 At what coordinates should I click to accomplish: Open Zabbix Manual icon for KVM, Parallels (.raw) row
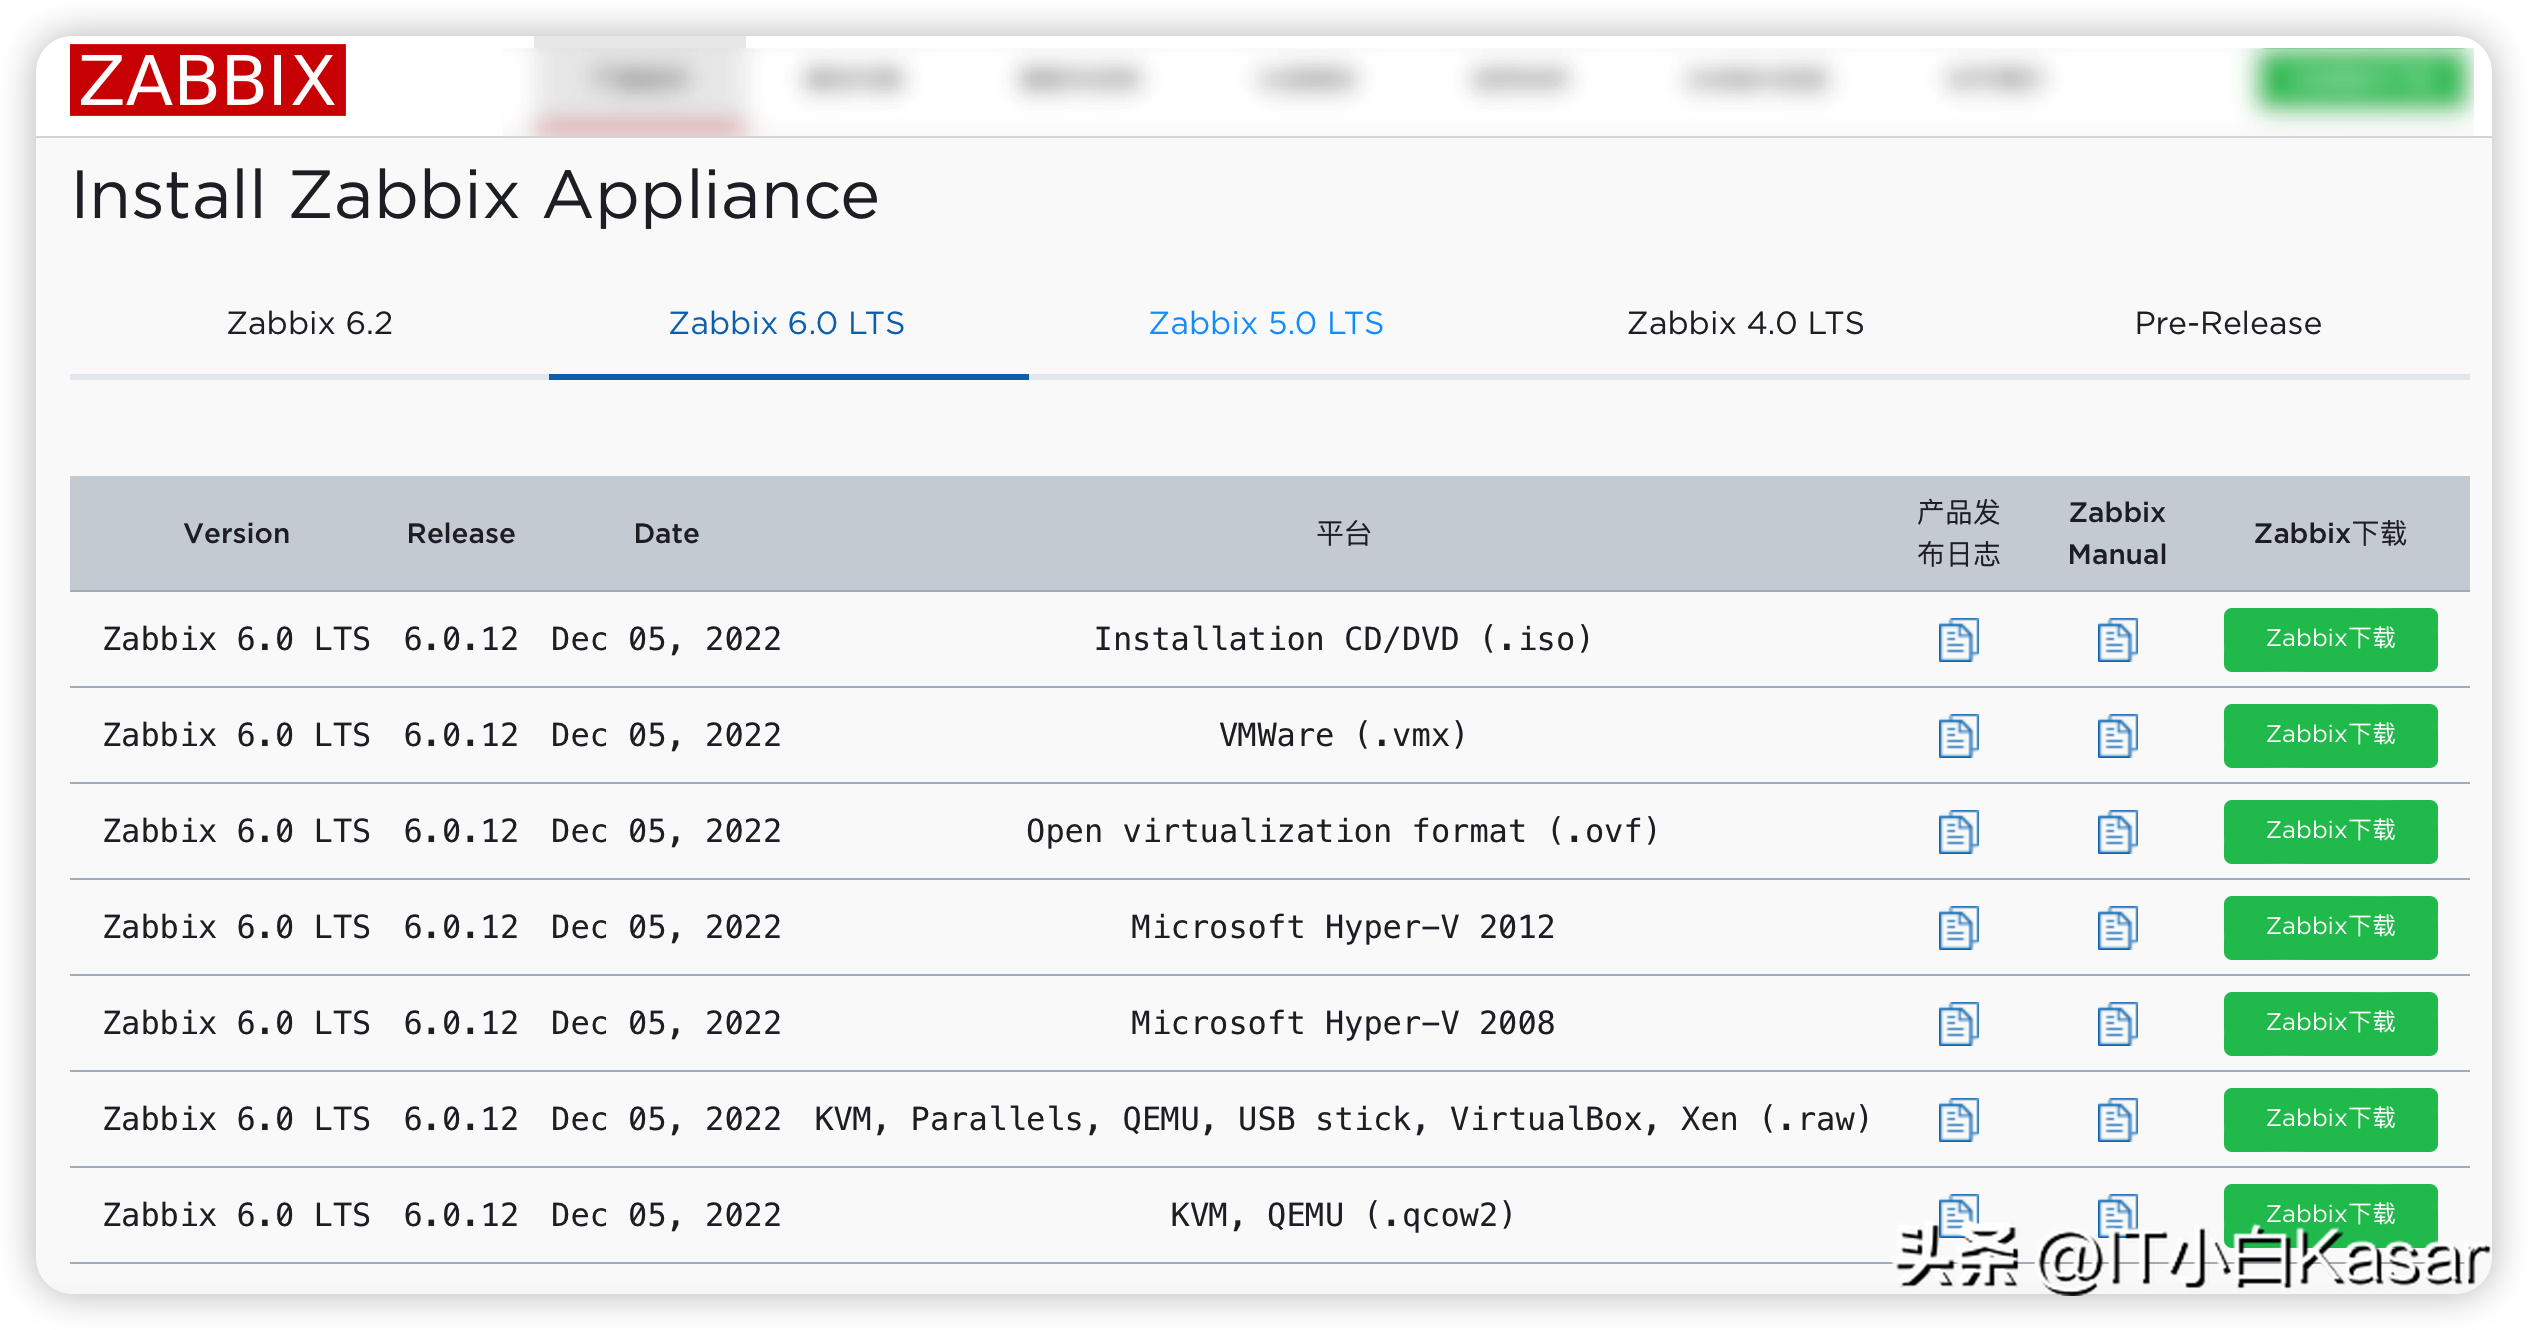click(x=2117, y=1120)
